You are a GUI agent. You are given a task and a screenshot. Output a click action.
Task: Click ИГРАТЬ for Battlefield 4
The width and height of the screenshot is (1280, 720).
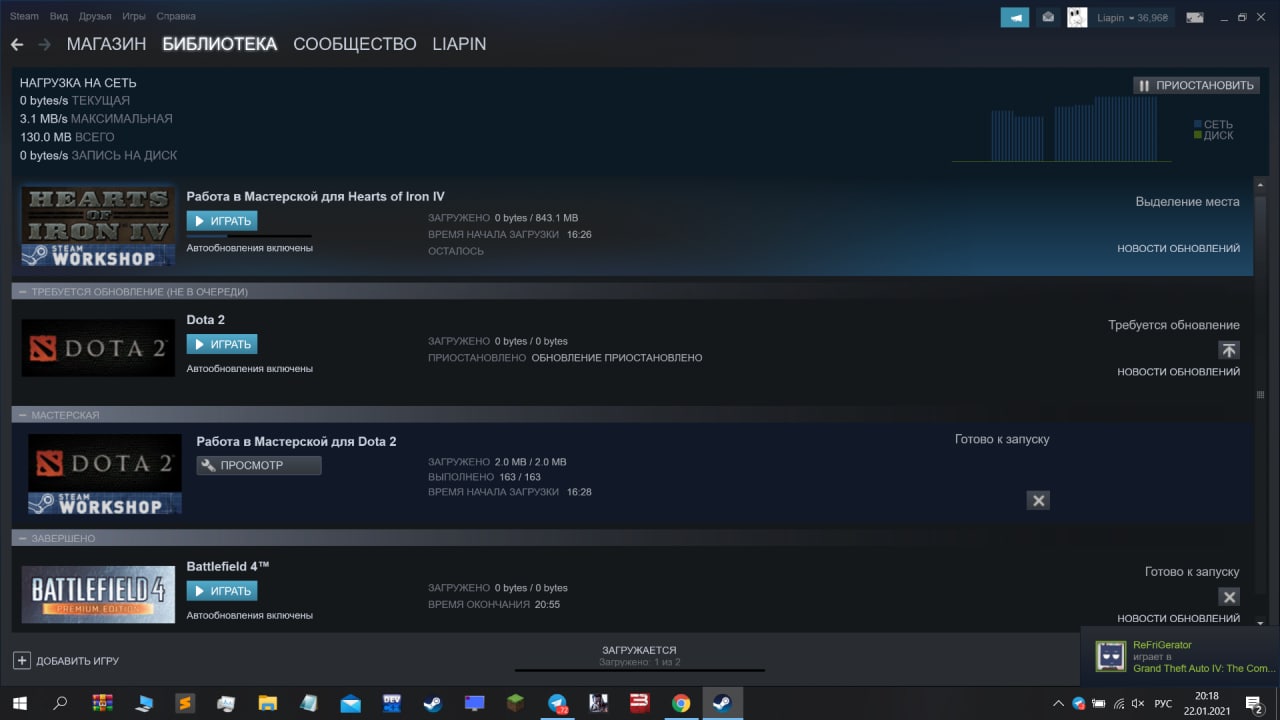click(x=222, y=591)
